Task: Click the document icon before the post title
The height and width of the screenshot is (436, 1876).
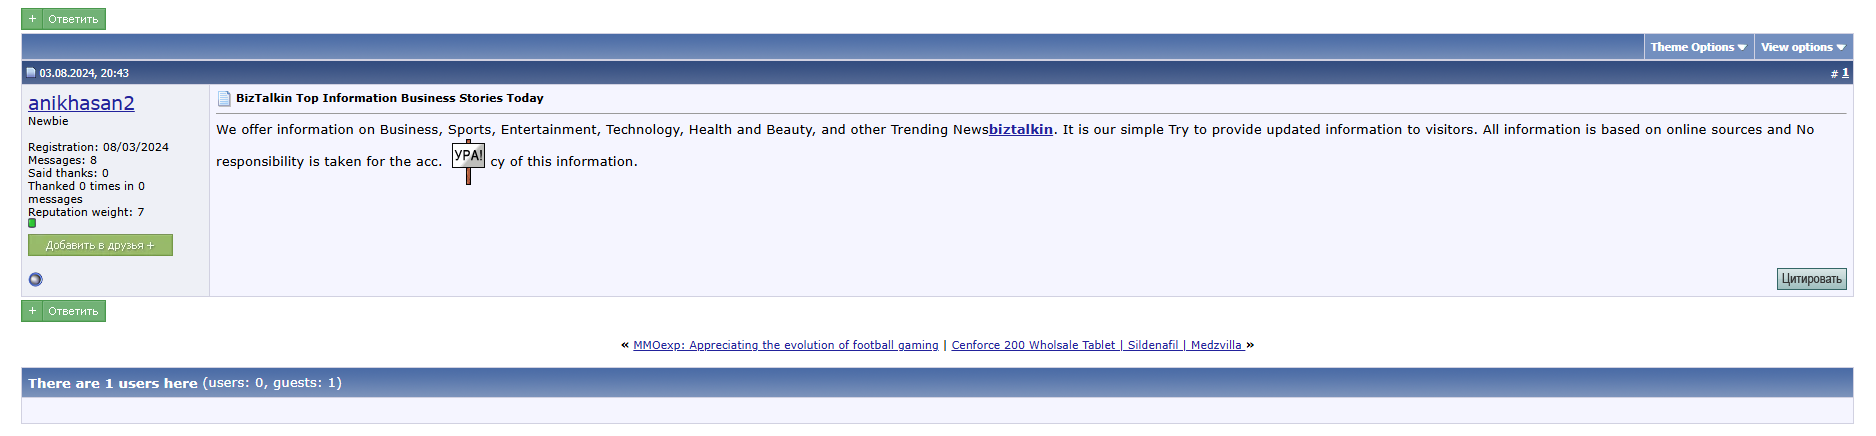Action: pyautogui.click(x=224, y=98)
